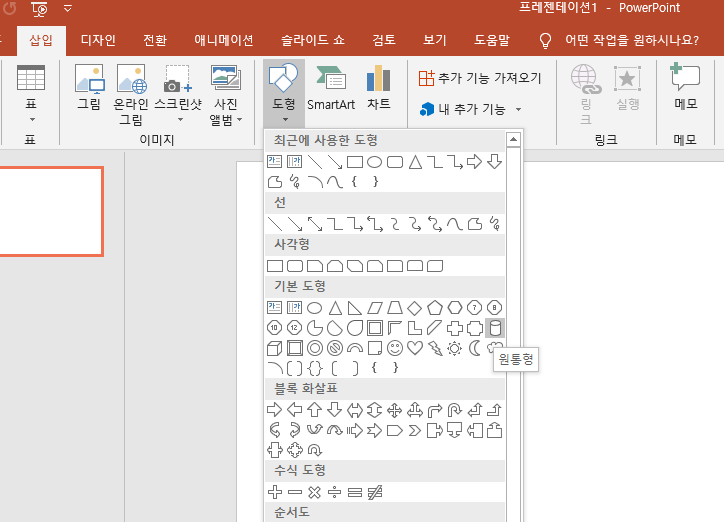Insert a picture with 그림 button

[x=89, y=88]
